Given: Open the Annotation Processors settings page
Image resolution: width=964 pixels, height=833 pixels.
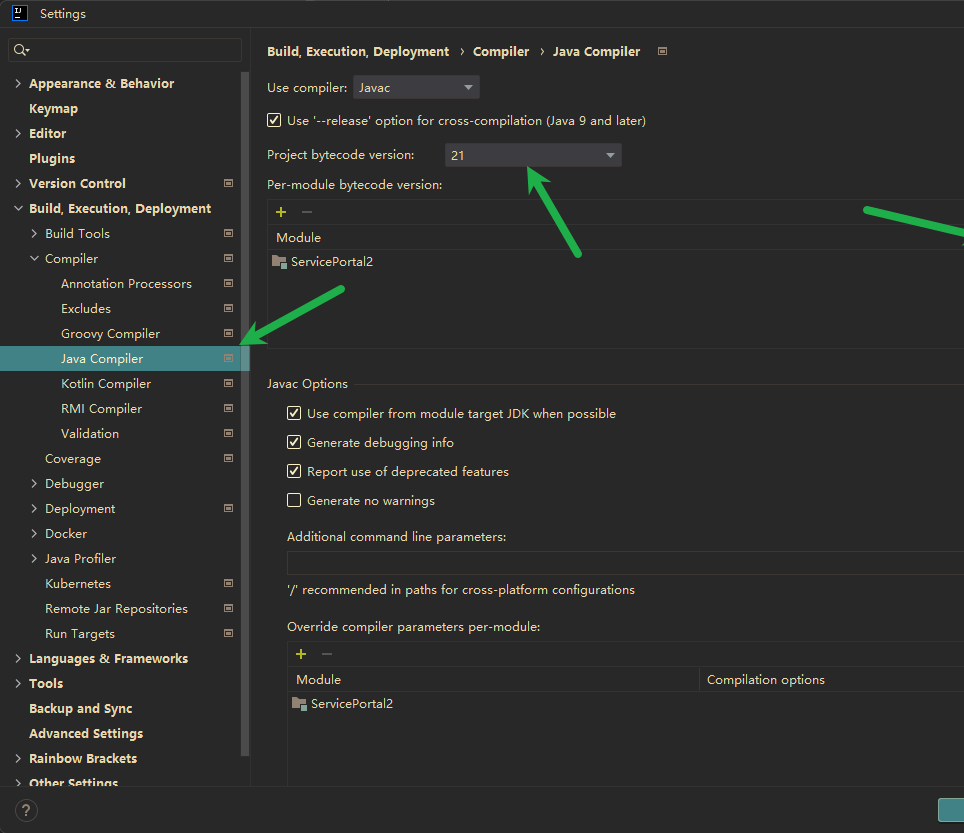Looking at the screenshot, I should click(x=125, y=283).
